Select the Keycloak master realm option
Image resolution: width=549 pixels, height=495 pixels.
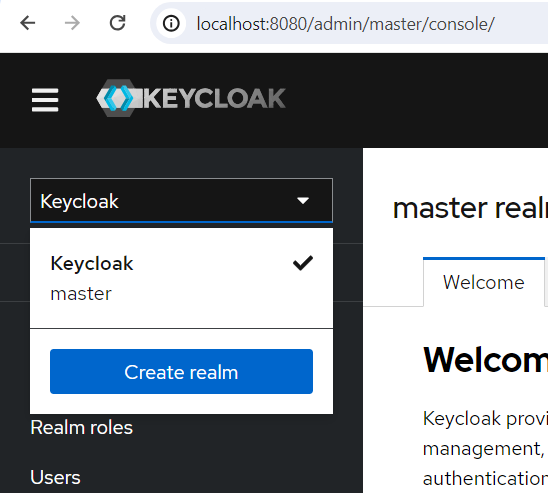pyautogui.click(x=181, y=278)
